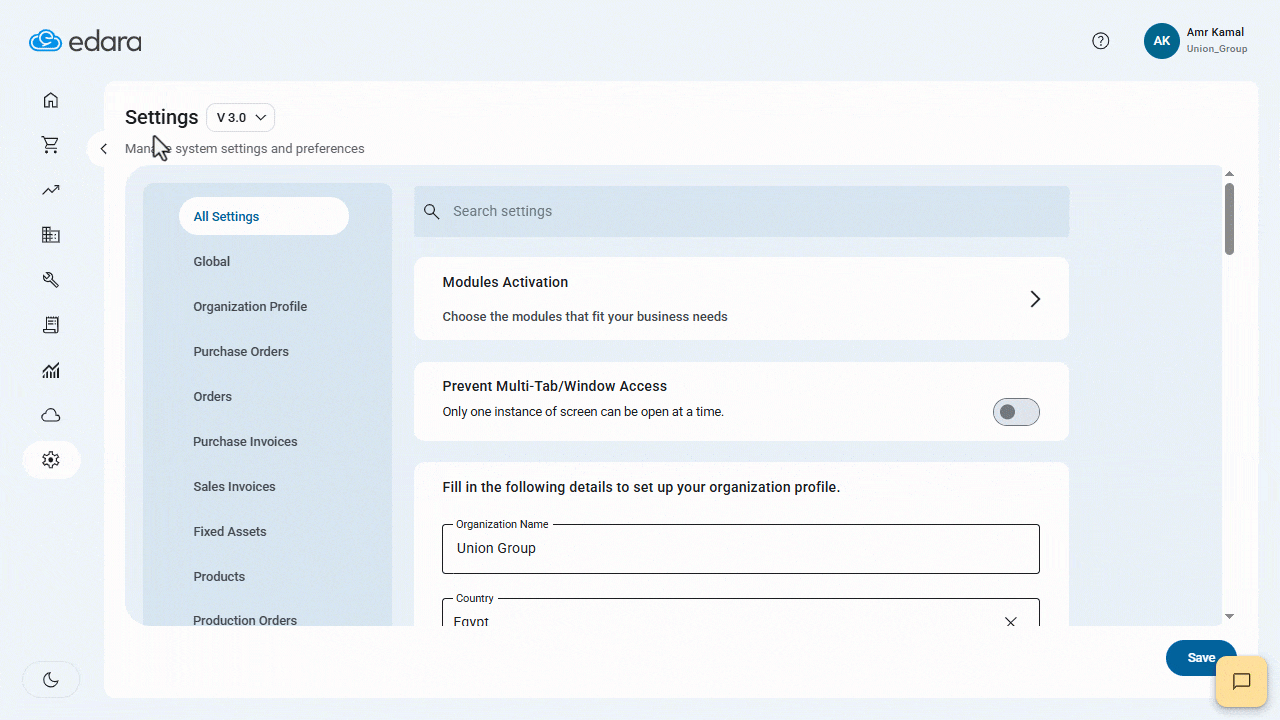The width and height of the screenshot is (1280, 720).
Task: Select Production Orders category
Action: click(x=245, y=620)
